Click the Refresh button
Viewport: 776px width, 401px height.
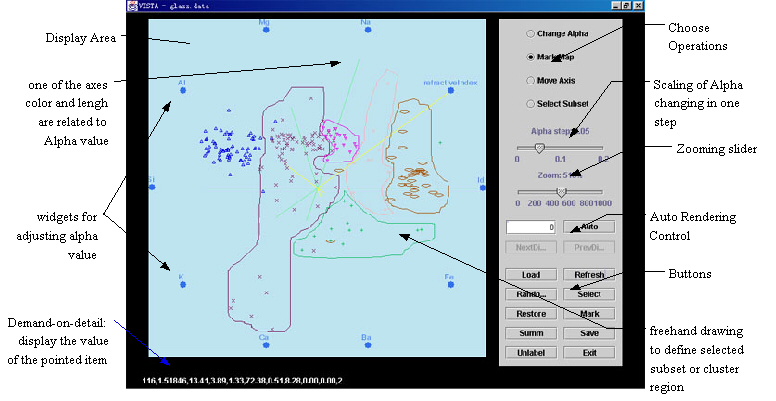click(x=583, y=274)
